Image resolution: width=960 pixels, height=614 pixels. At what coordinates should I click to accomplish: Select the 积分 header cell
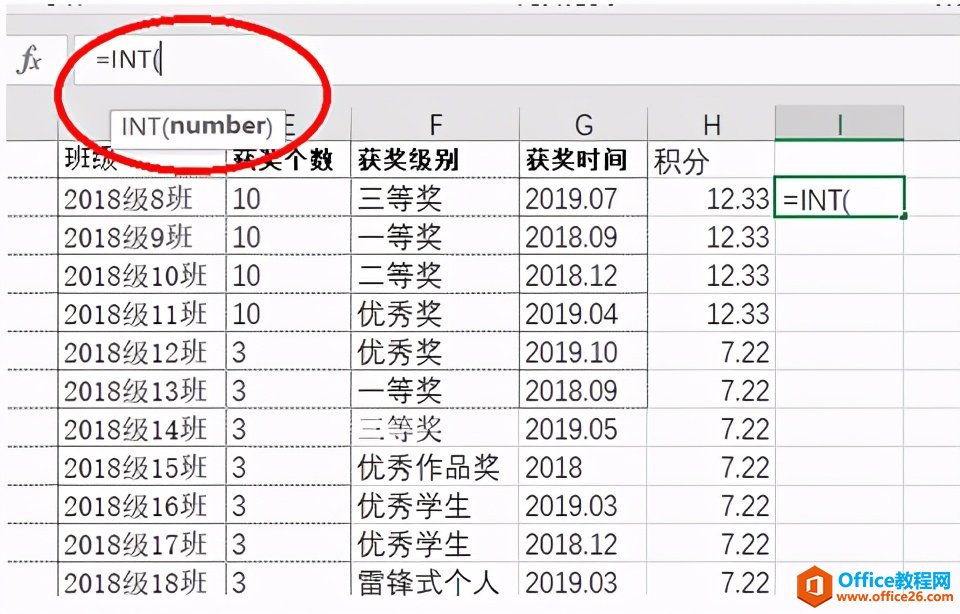point(711,160)
